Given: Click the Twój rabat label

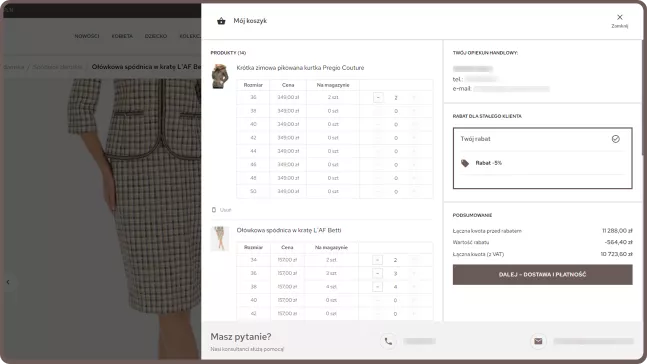Looking at the screenshot, I should pyautogui.click(x=475, y=139).
